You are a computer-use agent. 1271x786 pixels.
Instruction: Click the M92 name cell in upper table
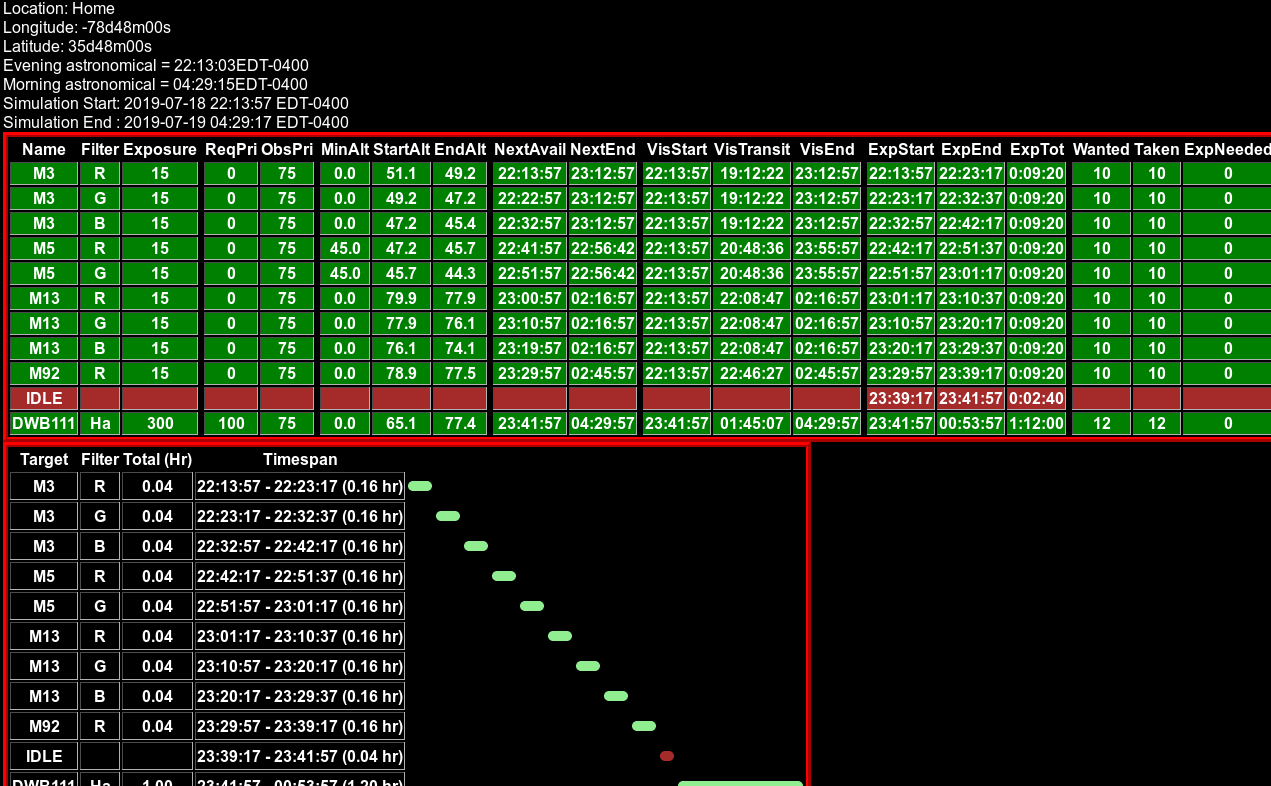[44, 373]
